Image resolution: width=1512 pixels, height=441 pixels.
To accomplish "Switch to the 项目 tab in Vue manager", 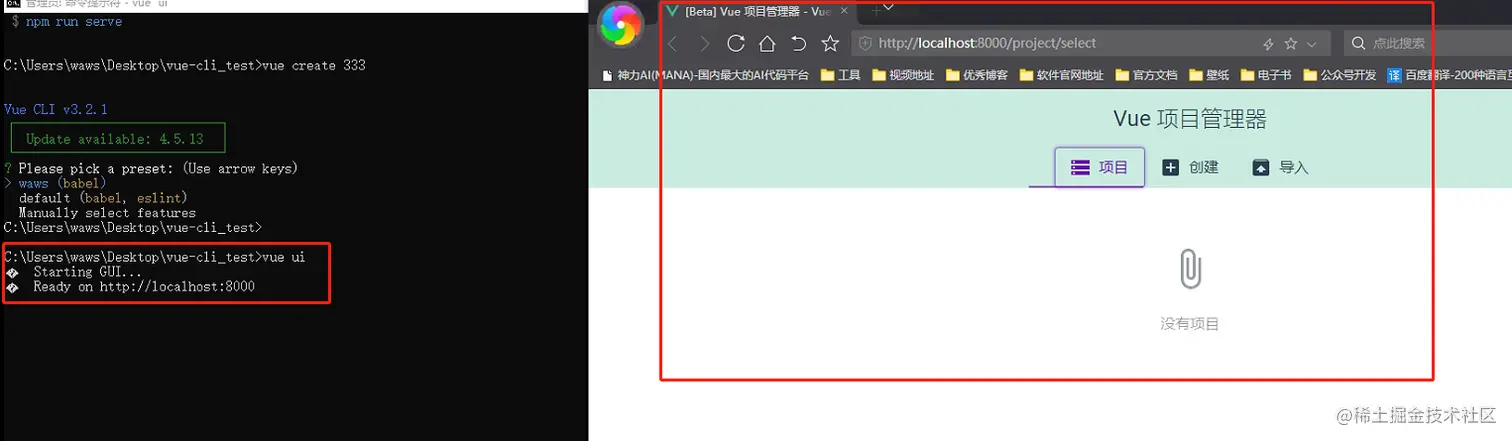I will (1099, 167).
